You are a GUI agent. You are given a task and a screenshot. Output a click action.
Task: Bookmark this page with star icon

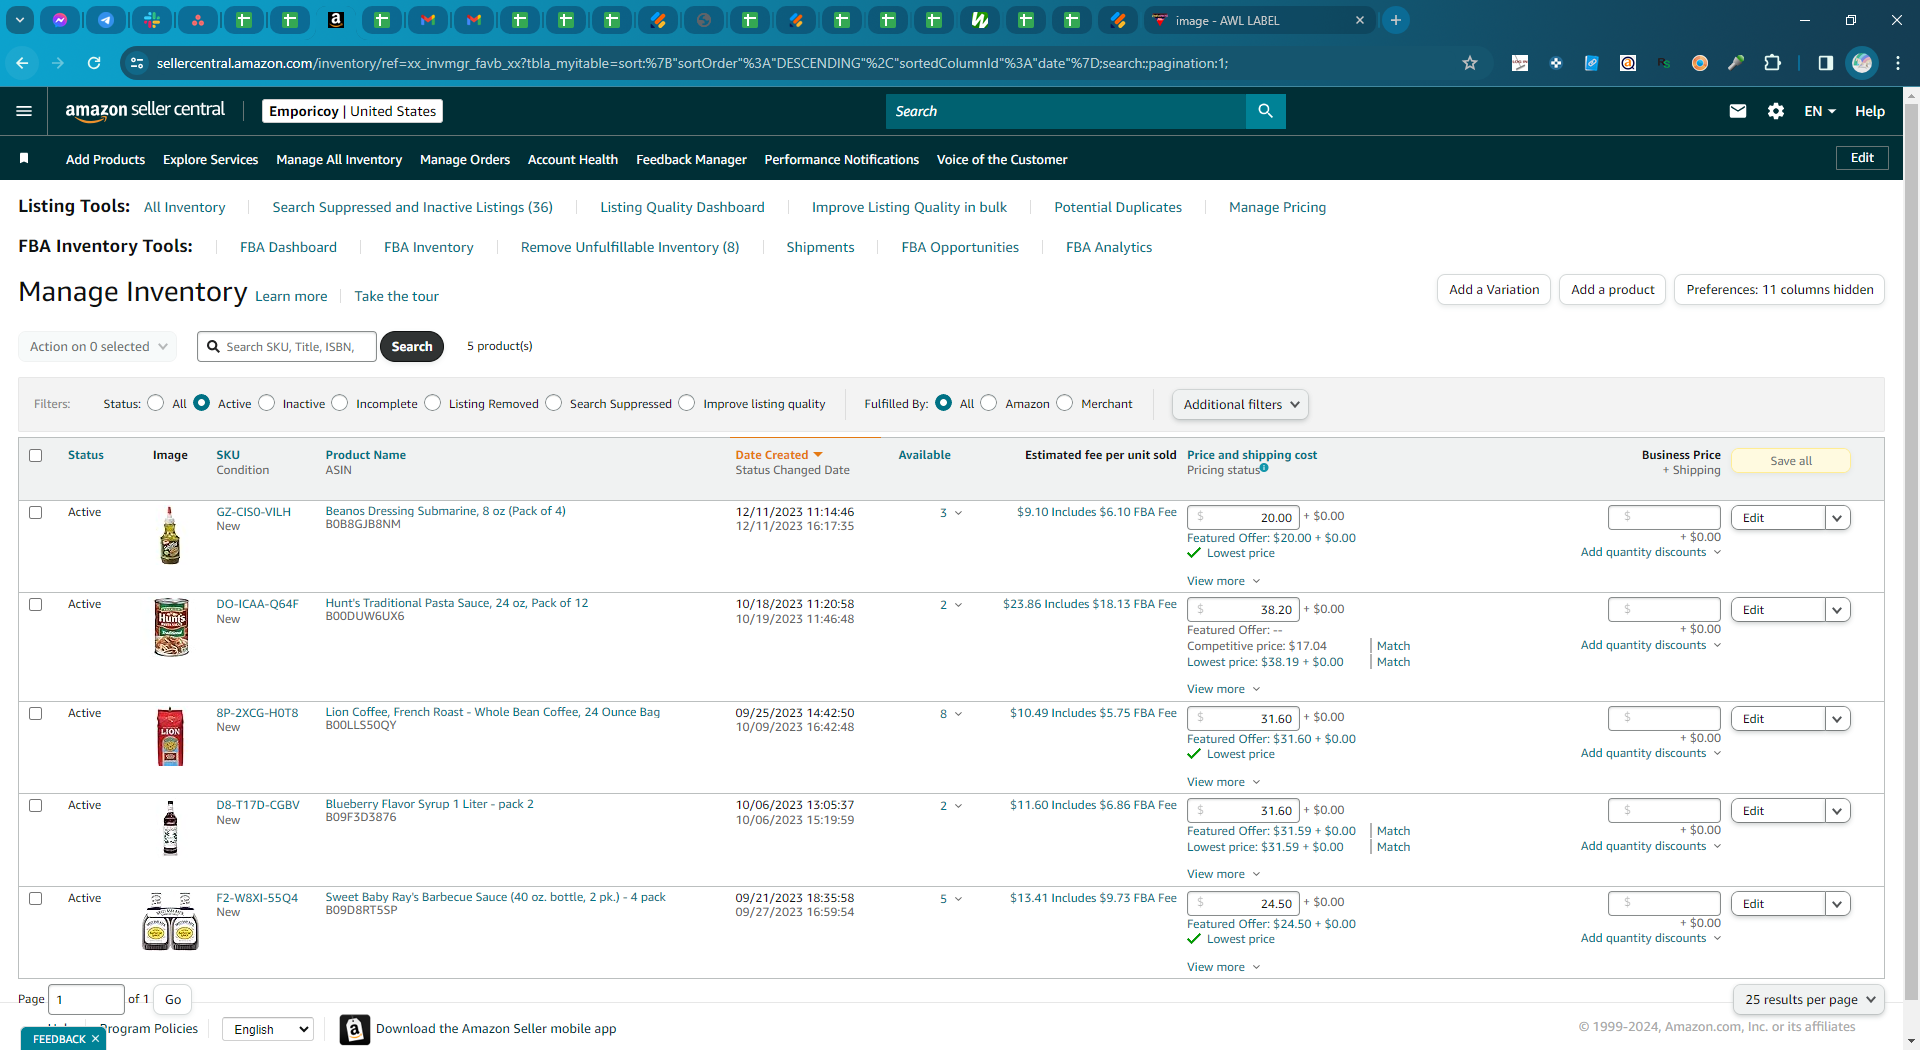tap(1470, 63)
